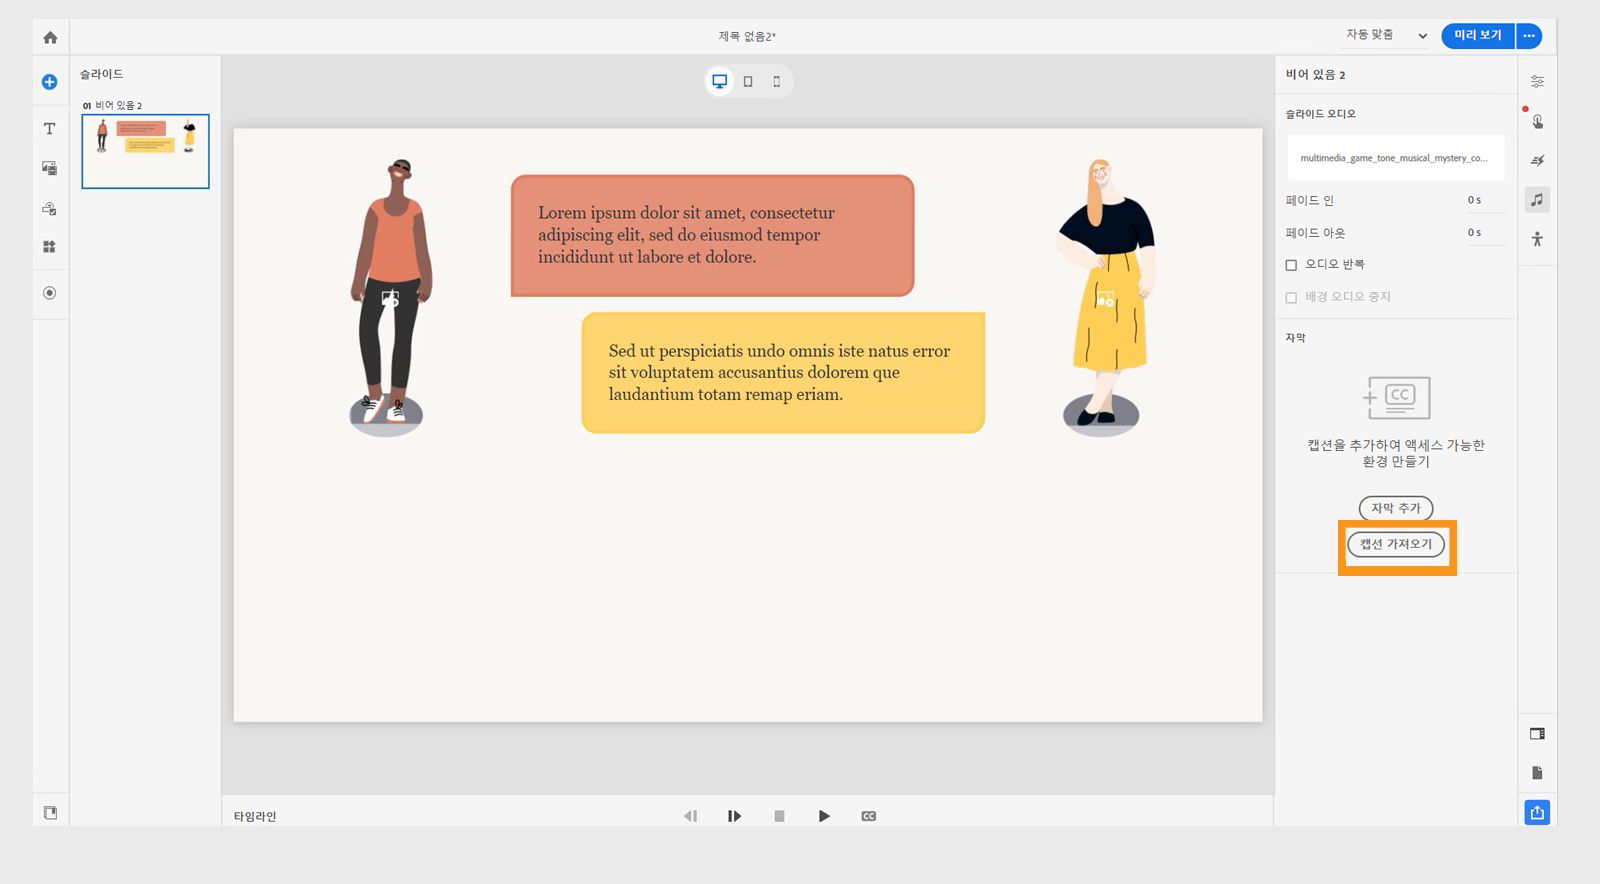Viewport: 1600px width, 884px height.
Task: Open the audio music note panel
Action: click(x=1537, y=199)
